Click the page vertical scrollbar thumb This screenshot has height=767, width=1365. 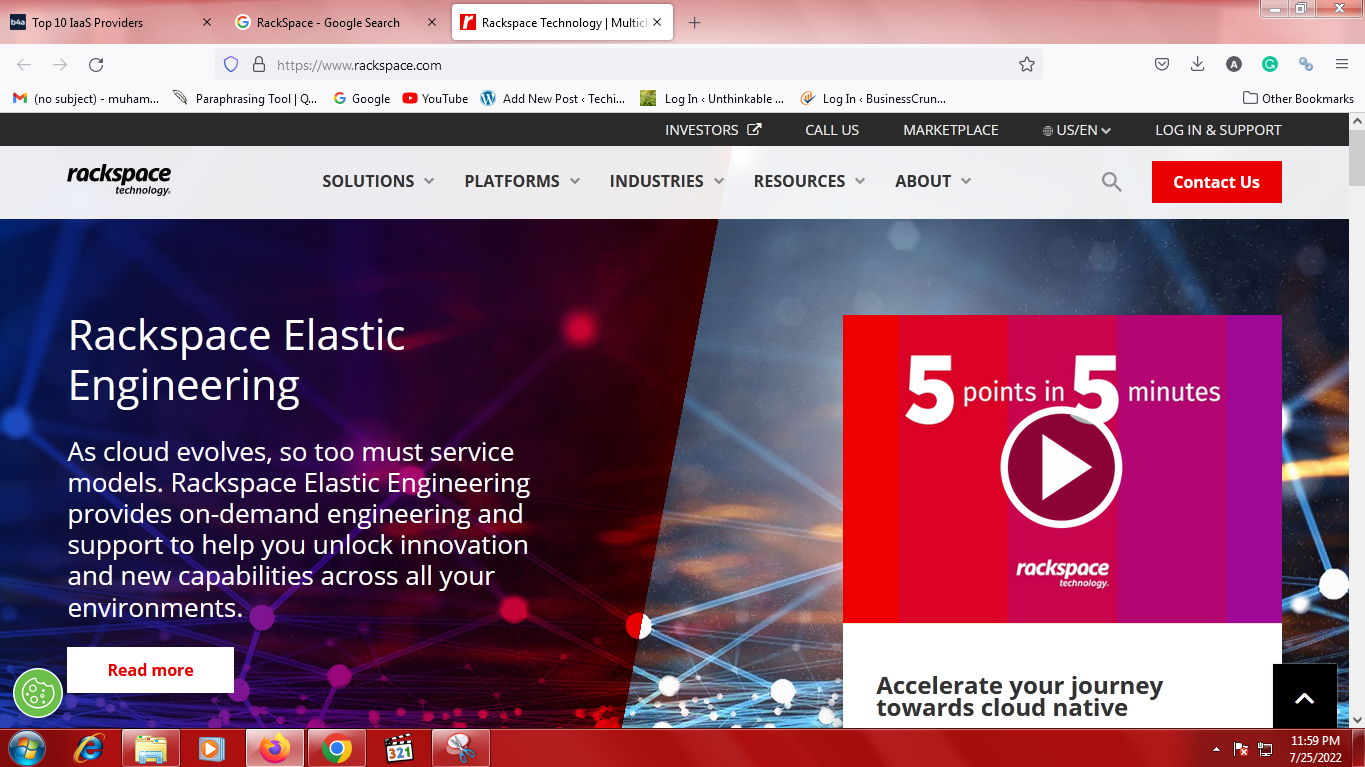click(x=1356, y=158)
